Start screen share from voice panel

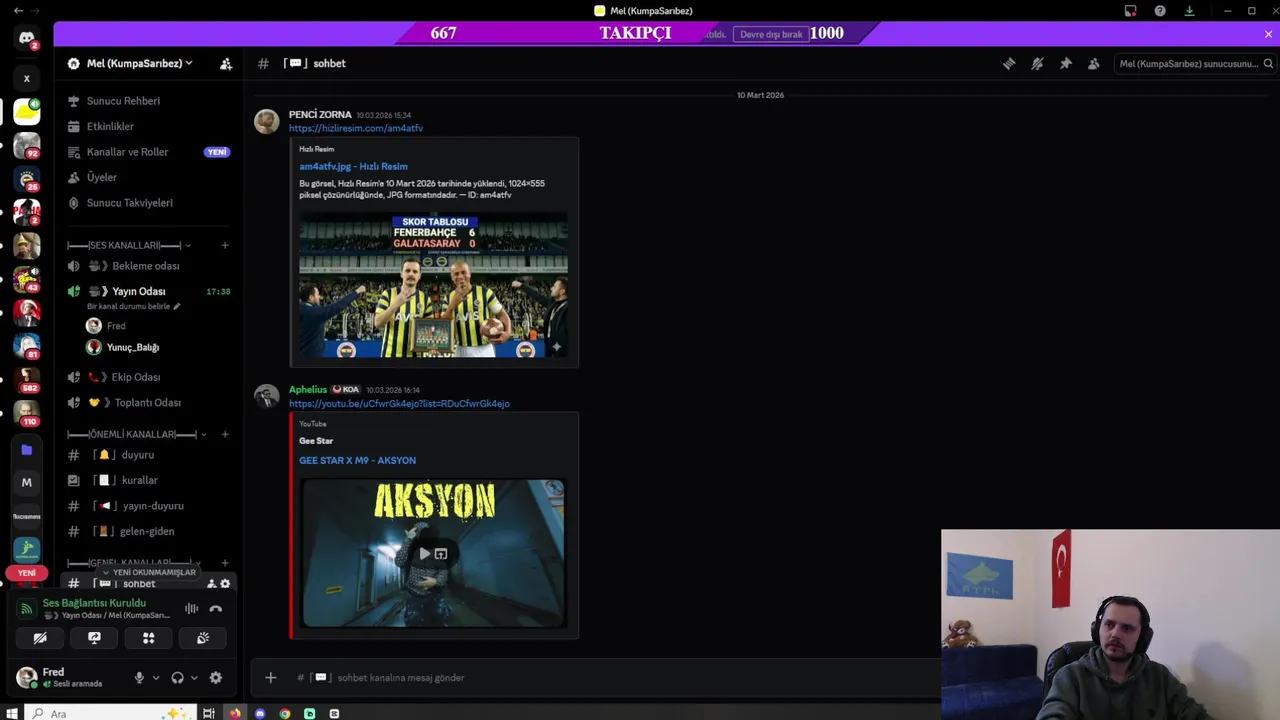(x=94, y=638)
